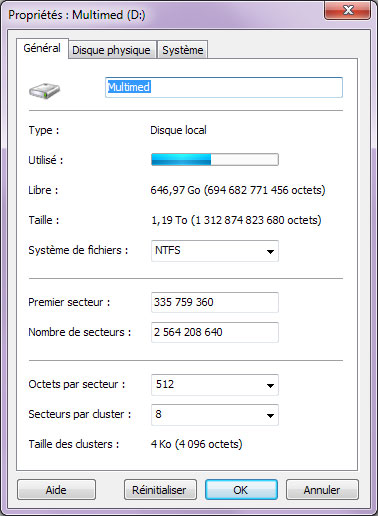Click the size value 1,19 To
Screen dimensions: 378x516
(x=236, y=220)
